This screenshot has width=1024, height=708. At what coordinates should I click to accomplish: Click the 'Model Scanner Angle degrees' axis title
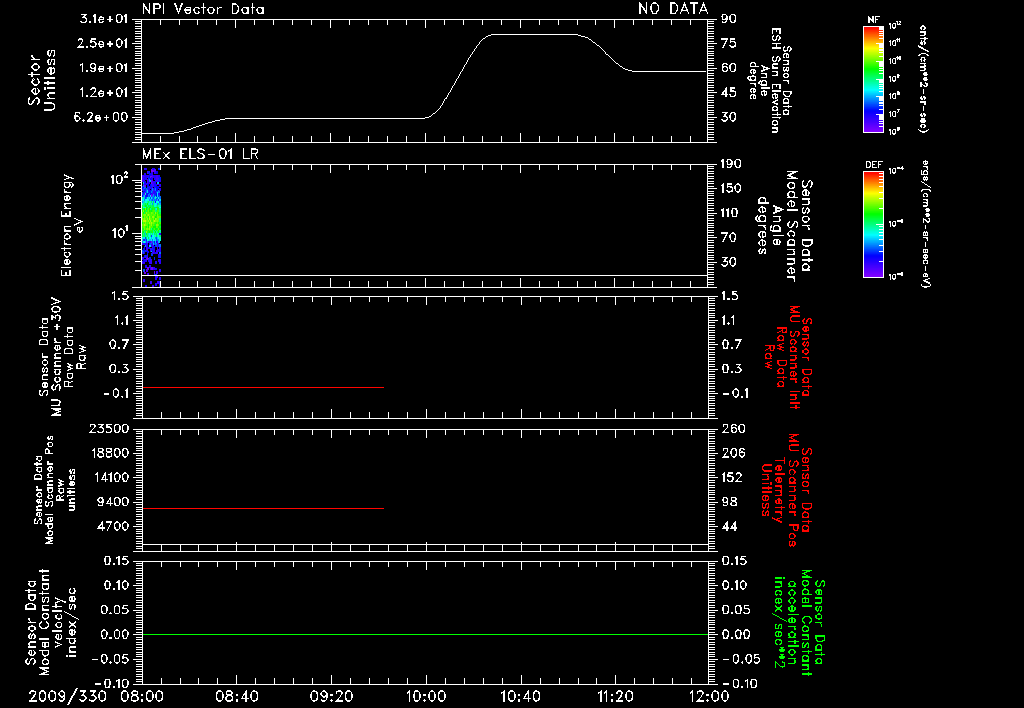pyautogui.click(x=784, y=226)
